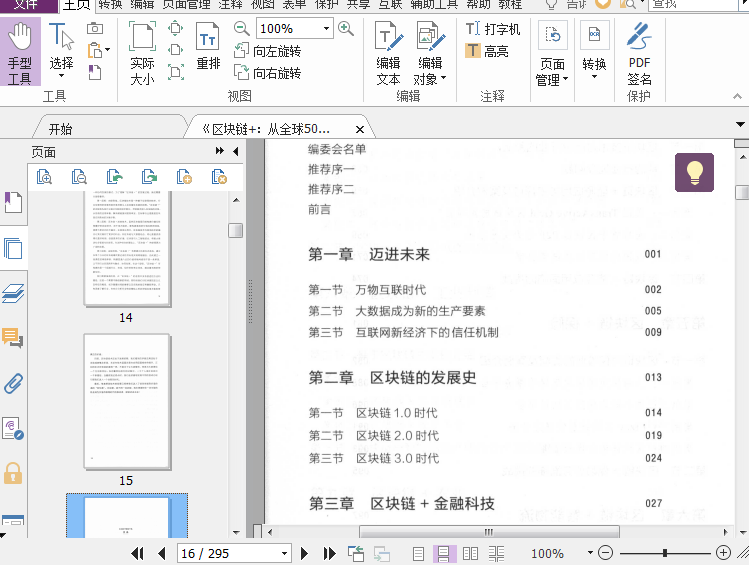Open the Pages thumbnails sidebar panel
The image size is (749, 565).
click(13, 248)
